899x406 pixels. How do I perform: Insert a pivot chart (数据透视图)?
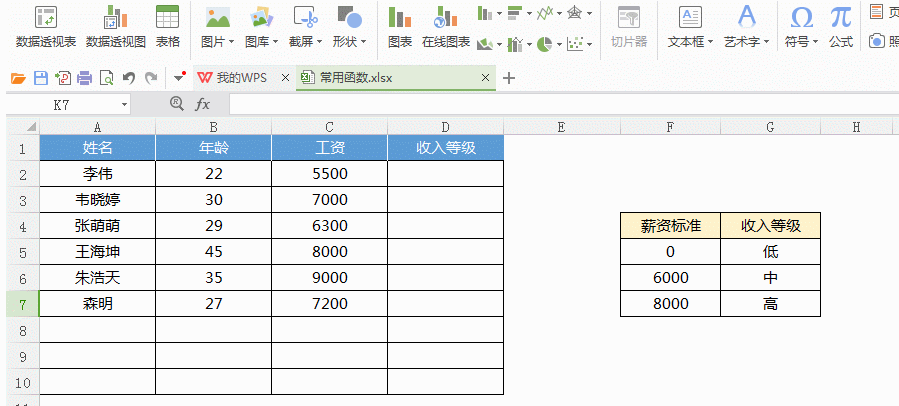tap(116, 26)
